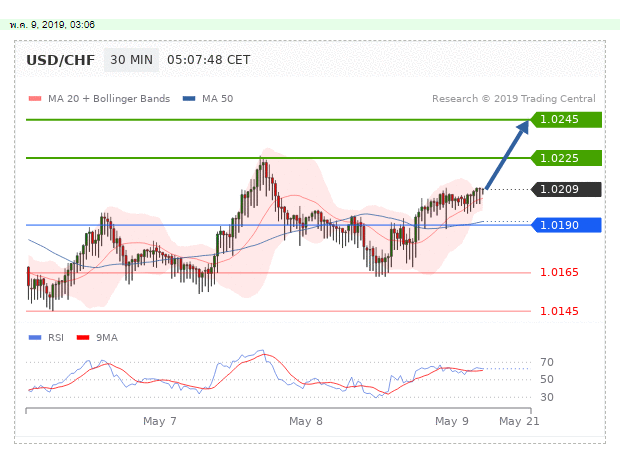620x452 pixels.
Task: Click the 1.0145 support level label
Action: 559,311
